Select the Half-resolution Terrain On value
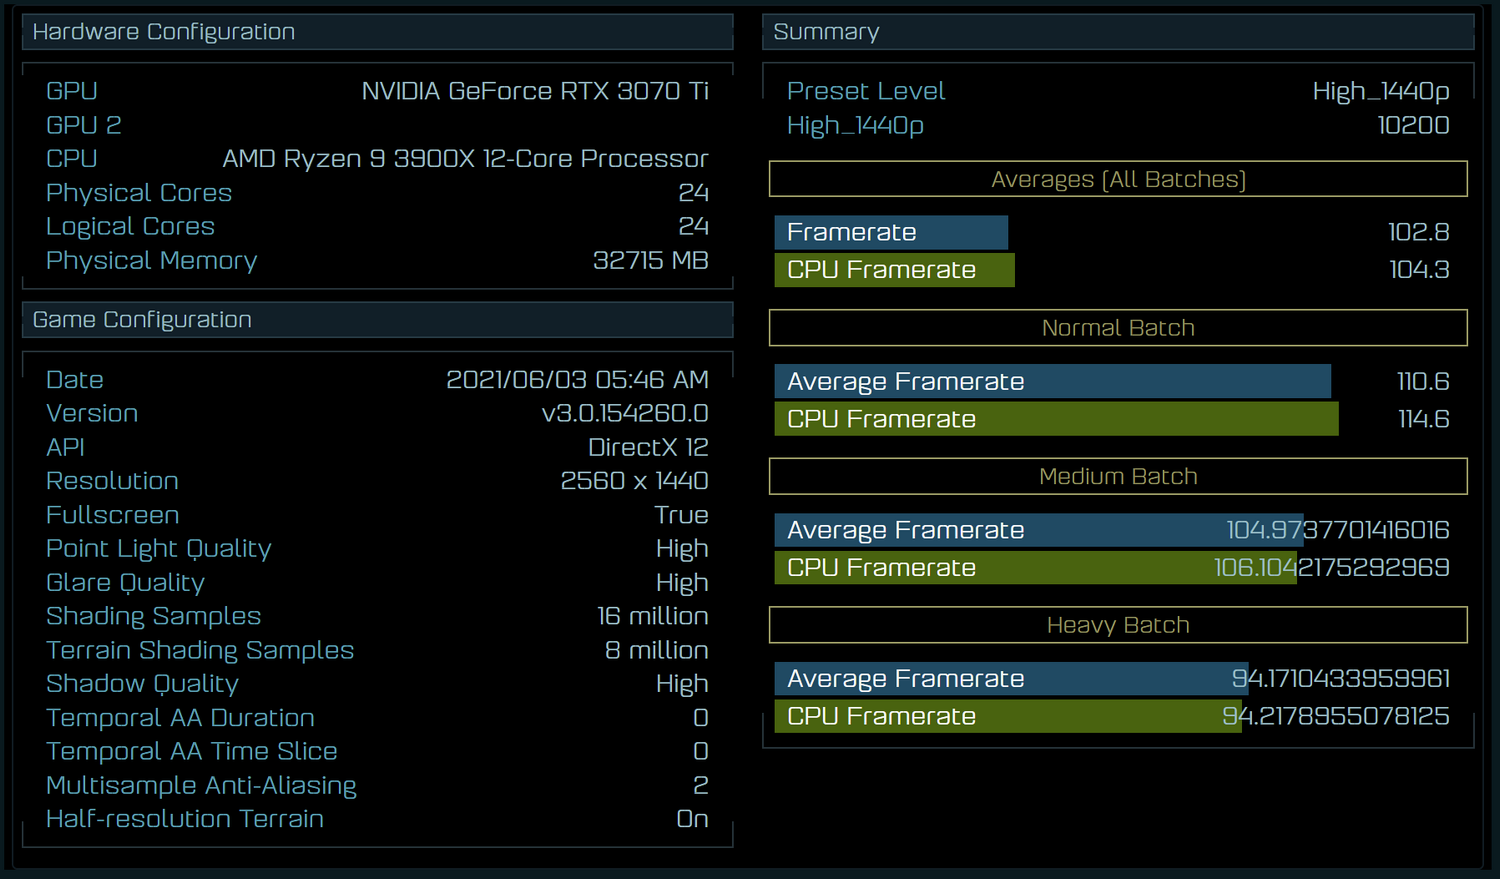The width and height of the screenshot is (1500, 880). pyautogui.click(x=693, y=819)
